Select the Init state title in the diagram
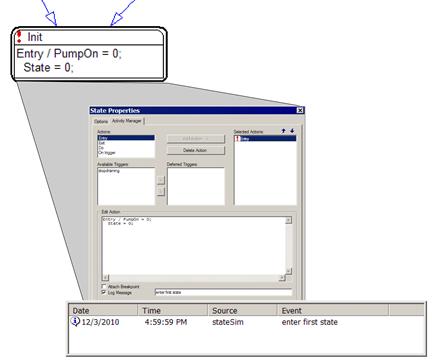432x362 pixels. tap(35, 37)
